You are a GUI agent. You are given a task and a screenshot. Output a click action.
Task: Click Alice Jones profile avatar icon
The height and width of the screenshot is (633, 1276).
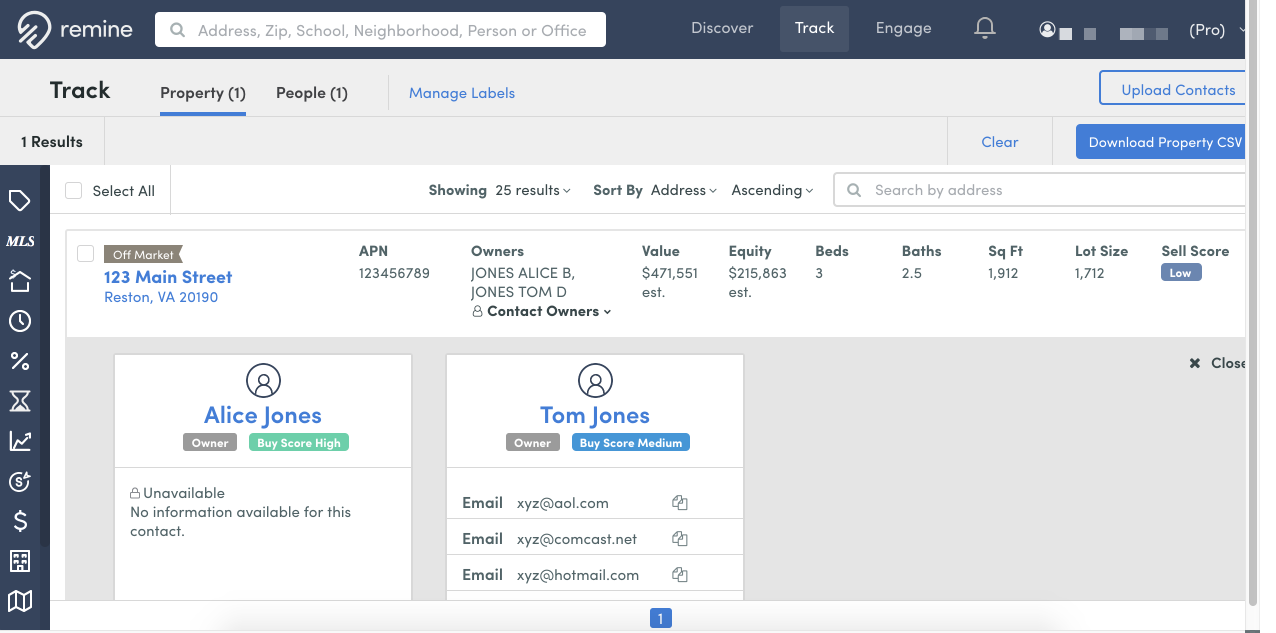point(263,380)
